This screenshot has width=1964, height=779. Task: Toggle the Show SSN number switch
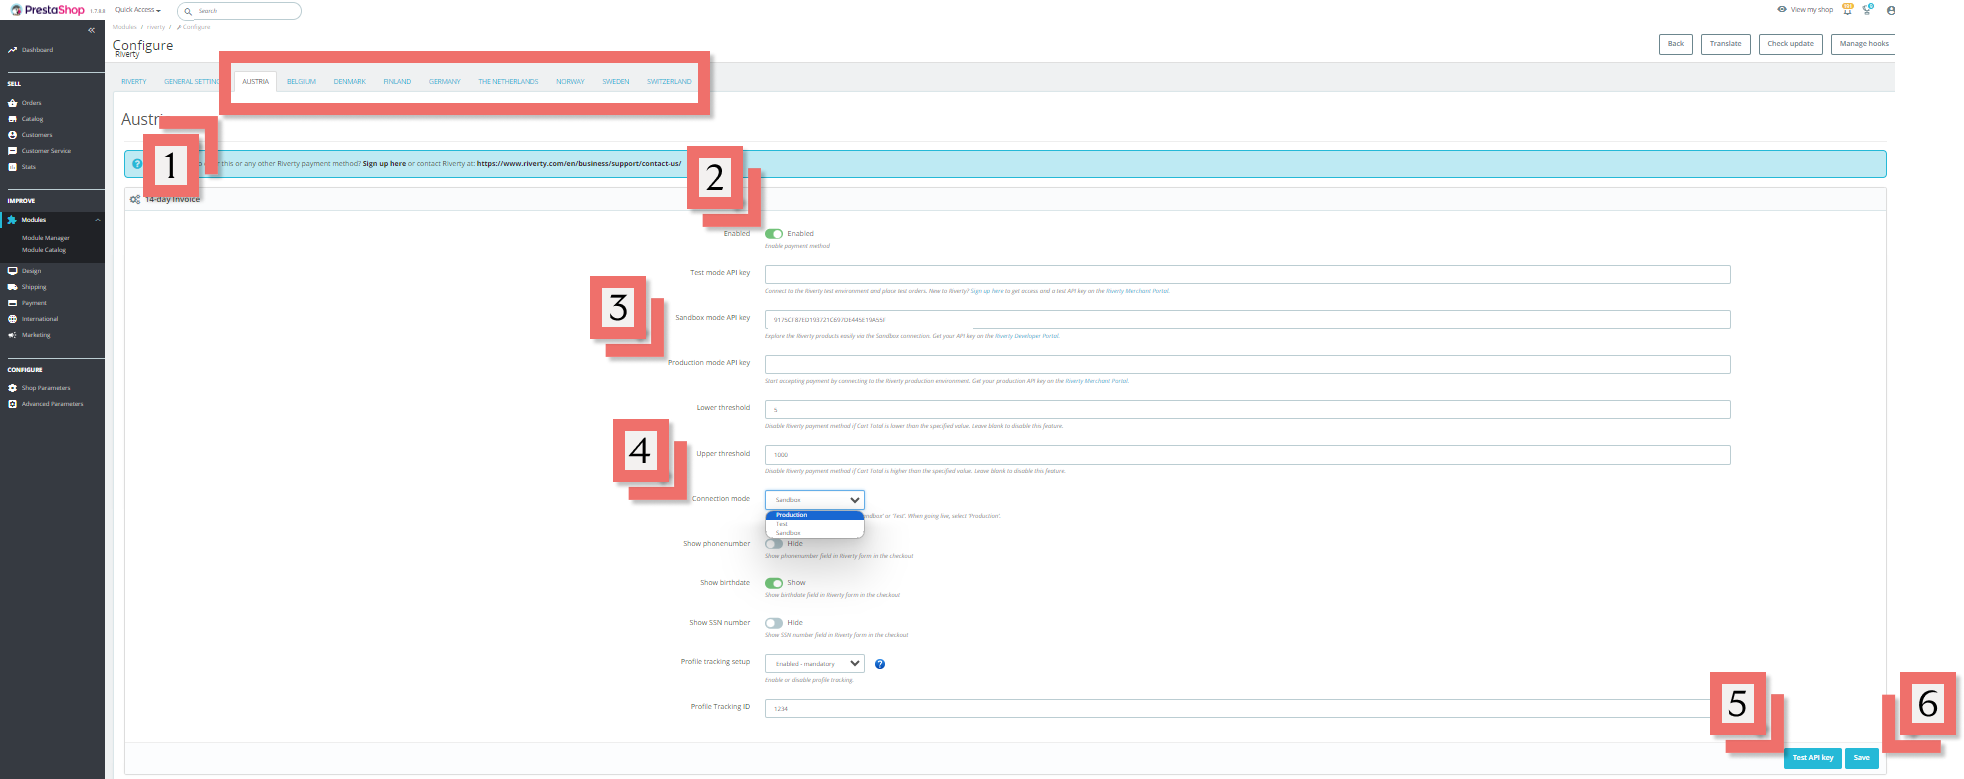tap(774, 623)
